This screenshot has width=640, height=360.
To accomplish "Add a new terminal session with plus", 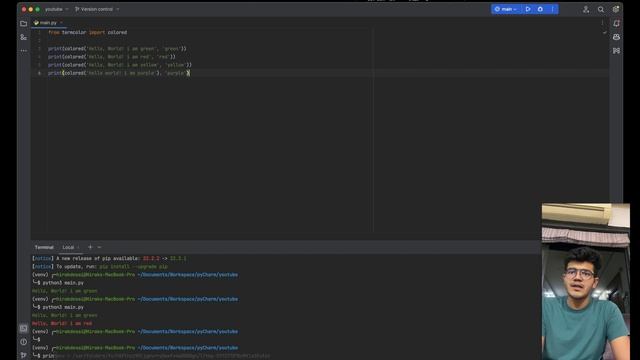I will (x=90, y=247).
